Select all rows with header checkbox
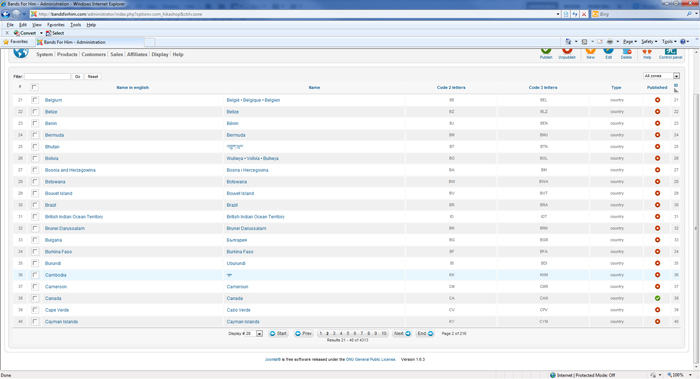This screenshot has width=700, height=379. (34, 87)
